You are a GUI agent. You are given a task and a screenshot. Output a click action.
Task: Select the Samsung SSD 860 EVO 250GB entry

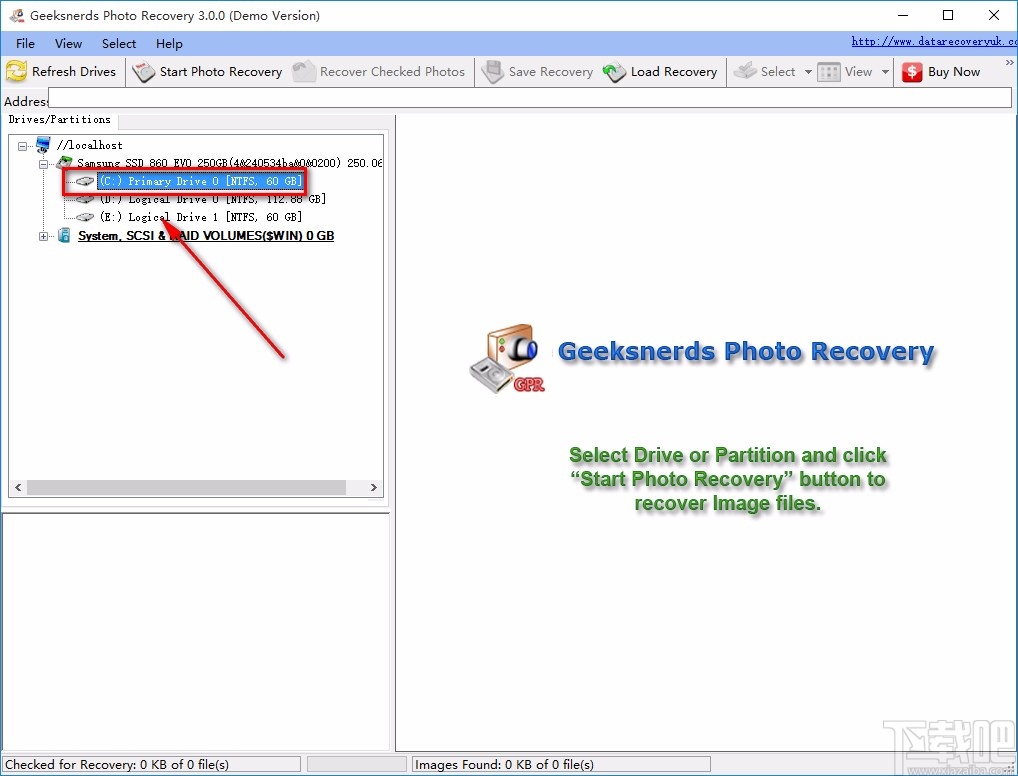point(229,162)
